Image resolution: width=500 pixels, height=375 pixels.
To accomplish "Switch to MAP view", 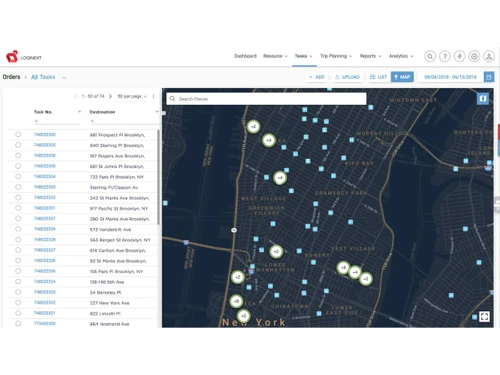I will point(402,77).
